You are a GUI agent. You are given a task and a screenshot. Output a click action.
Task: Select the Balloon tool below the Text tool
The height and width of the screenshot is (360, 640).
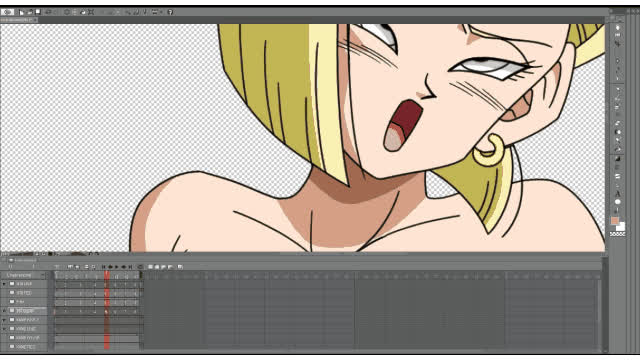[618, 202]
